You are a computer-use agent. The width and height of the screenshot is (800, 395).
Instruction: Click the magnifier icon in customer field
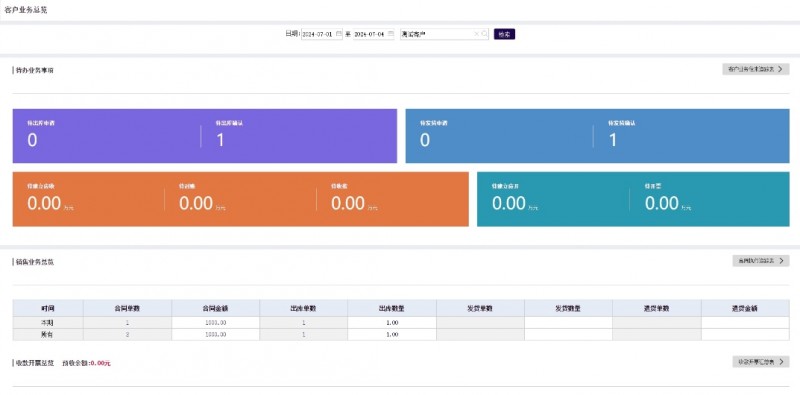484,34
